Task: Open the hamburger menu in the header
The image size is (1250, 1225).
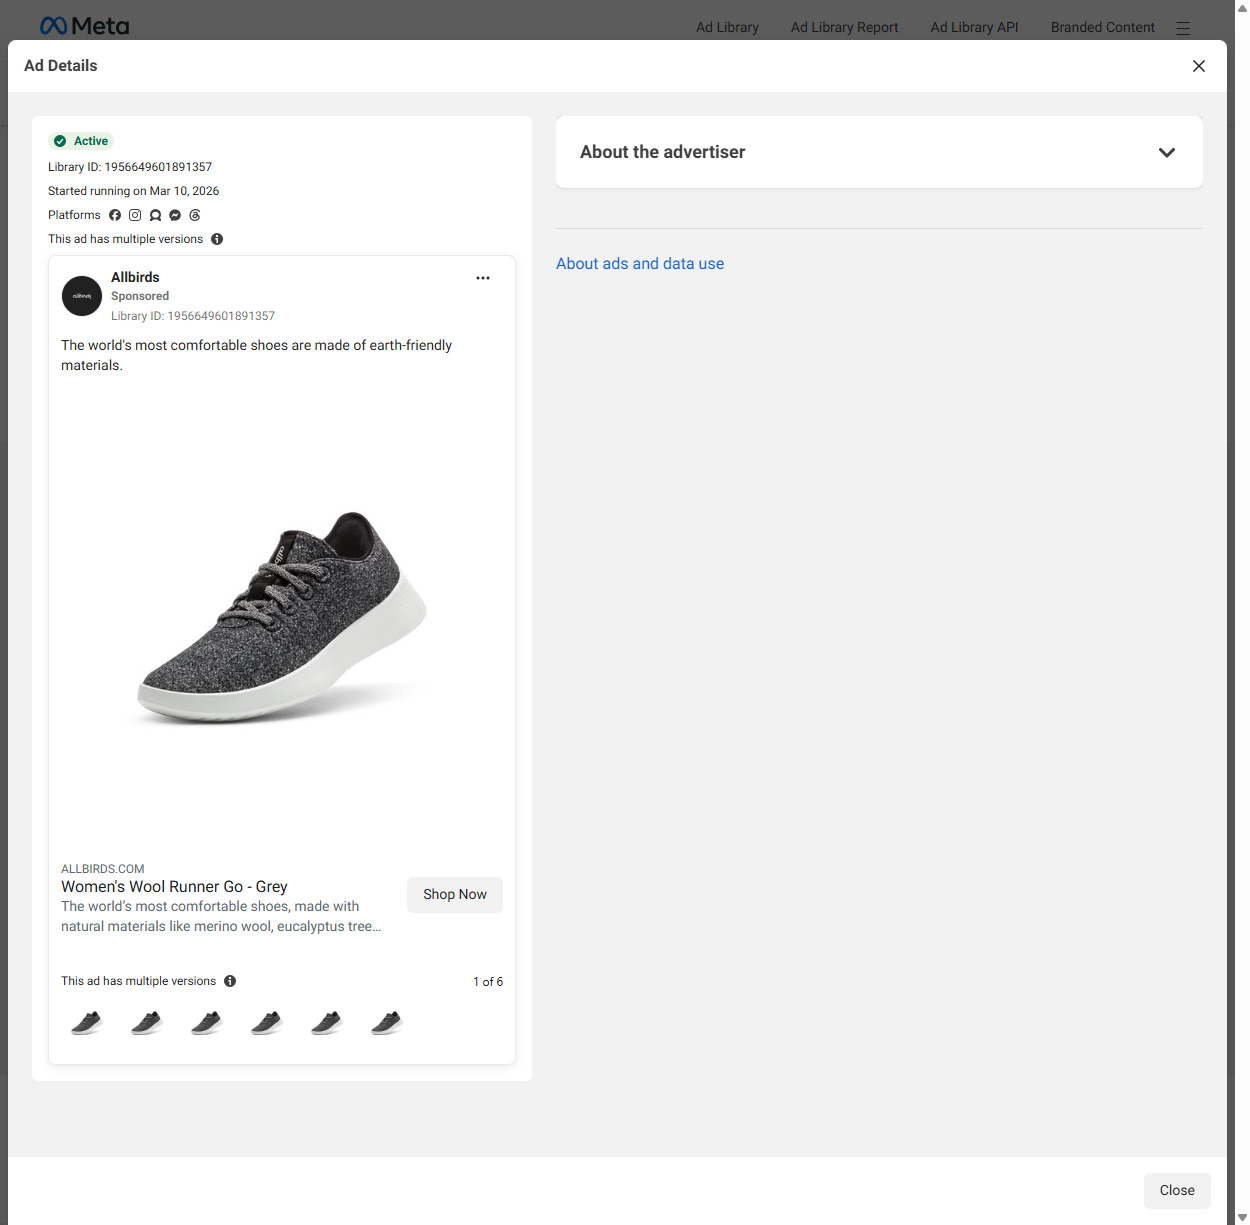Action: 1183,28
